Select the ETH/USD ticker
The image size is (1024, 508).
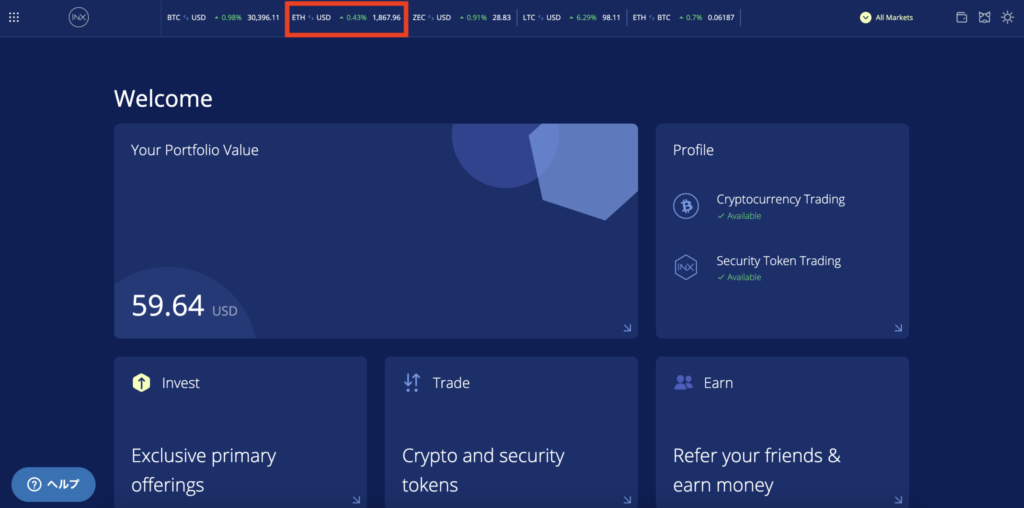(346, 17)
